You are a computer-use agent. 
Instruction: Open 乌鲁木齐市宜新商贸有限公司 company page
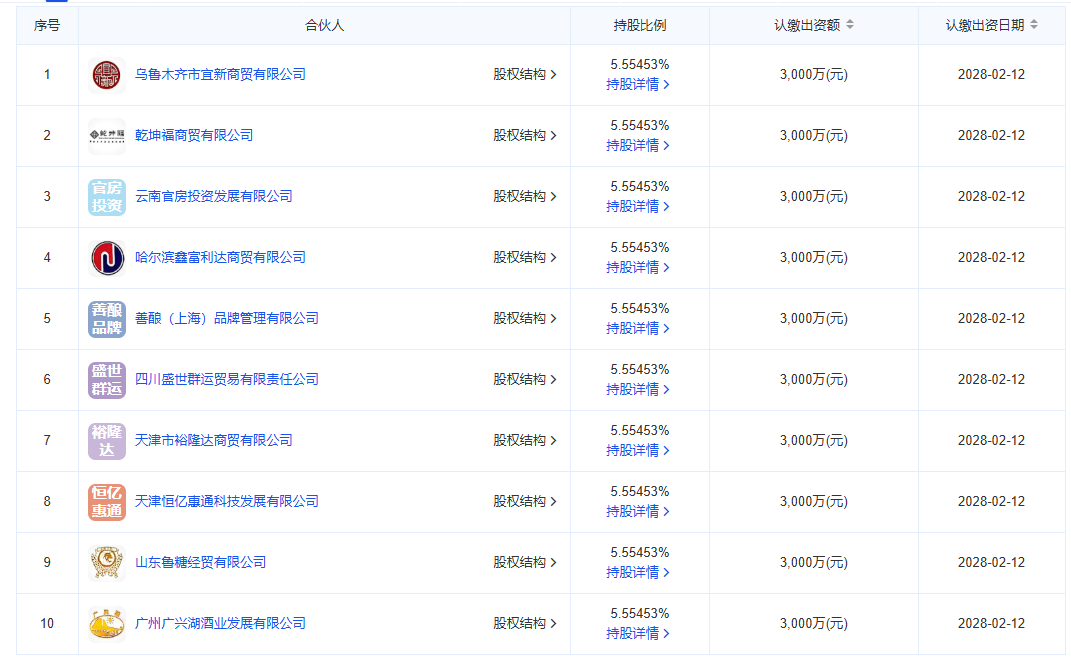tap(220, 74)
